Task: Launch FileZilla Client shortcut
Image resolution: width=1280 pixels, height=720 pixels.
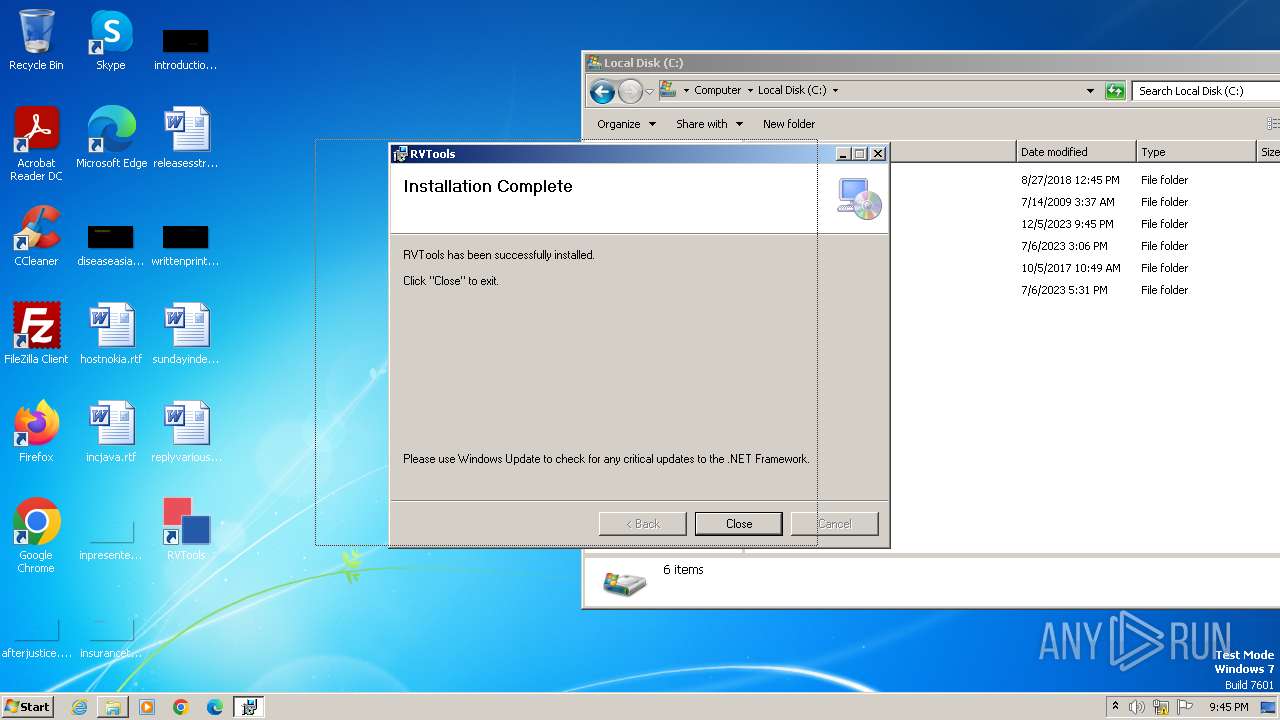Action: pos(36,334)
